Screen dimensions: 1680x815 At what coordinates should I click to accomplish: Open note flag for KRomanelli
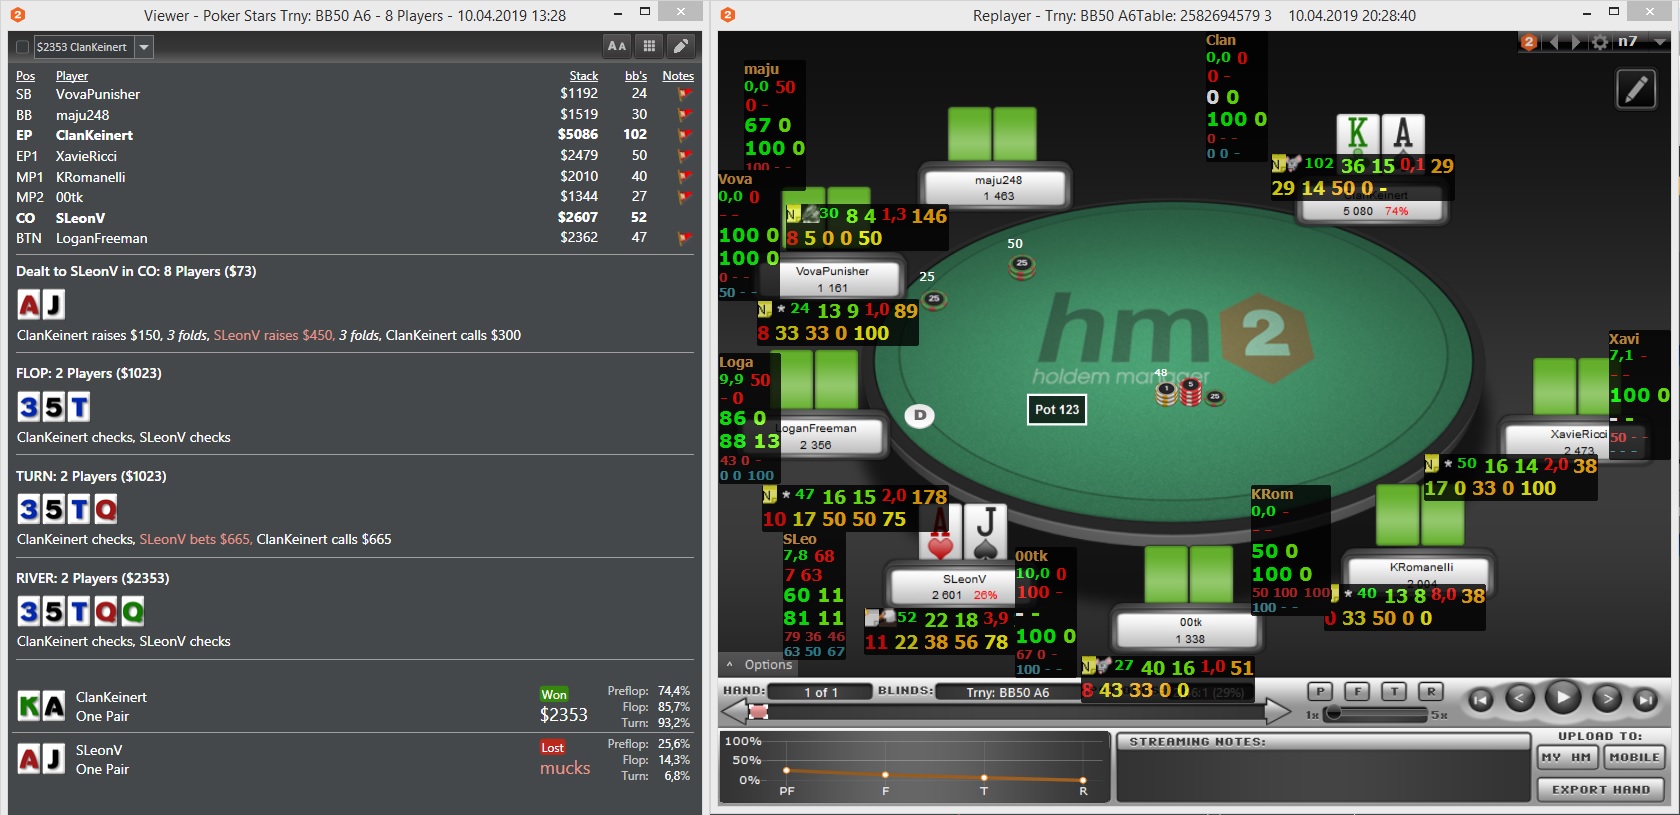(685, 177)
